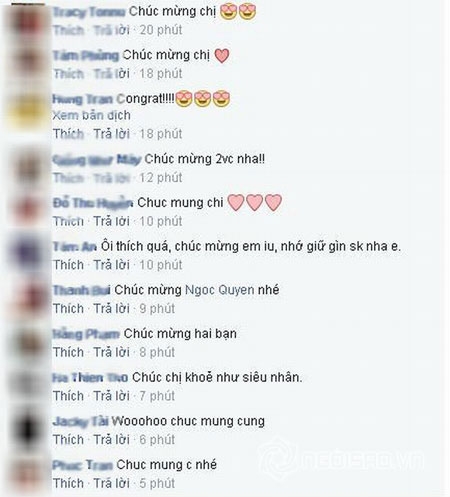Reply to 'Wooohoo chuc mung cung' comment
This screenshot has width=450, height=497.
[x=111, y=440]
